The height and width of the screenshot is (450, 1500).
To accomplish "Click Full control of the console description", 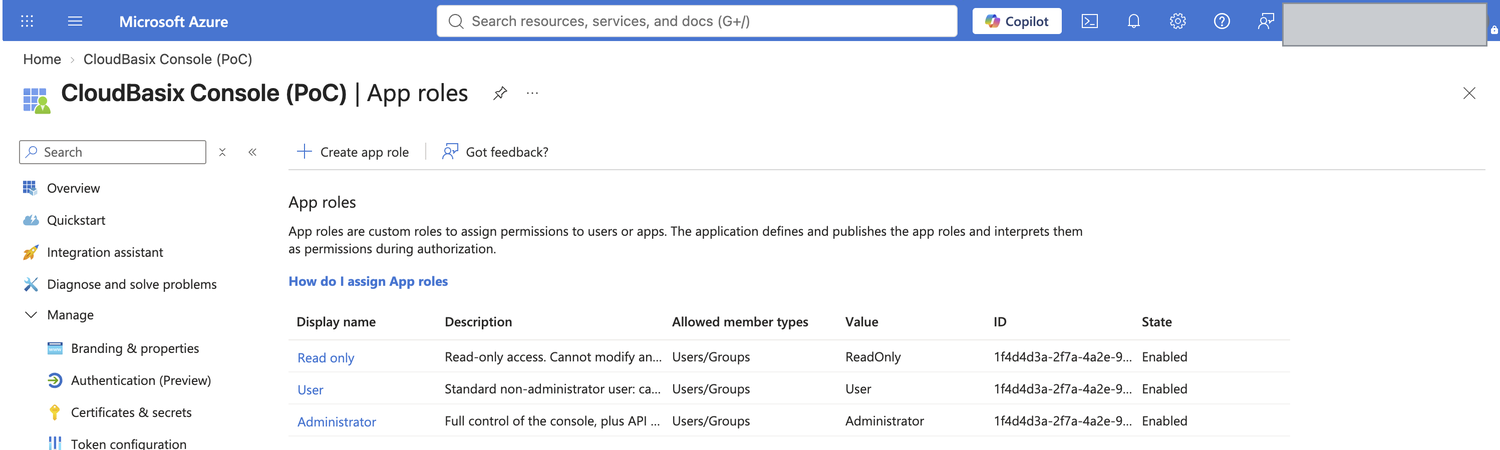I will [553, 421].
